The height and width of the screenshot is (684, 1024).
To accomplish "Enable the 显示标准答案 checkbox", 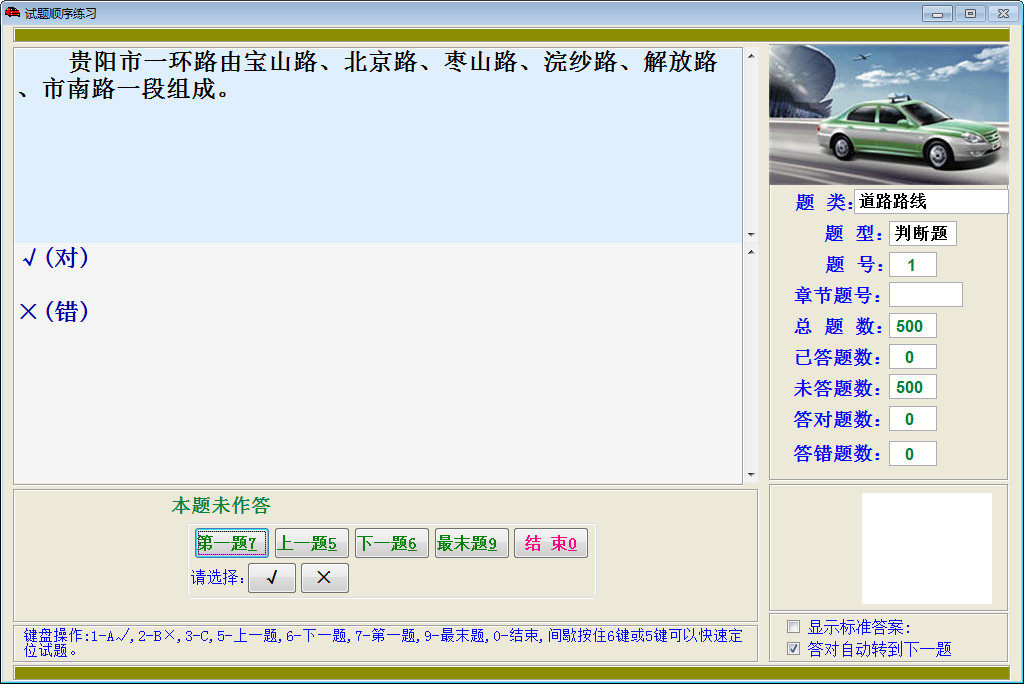I will [793, 627].
